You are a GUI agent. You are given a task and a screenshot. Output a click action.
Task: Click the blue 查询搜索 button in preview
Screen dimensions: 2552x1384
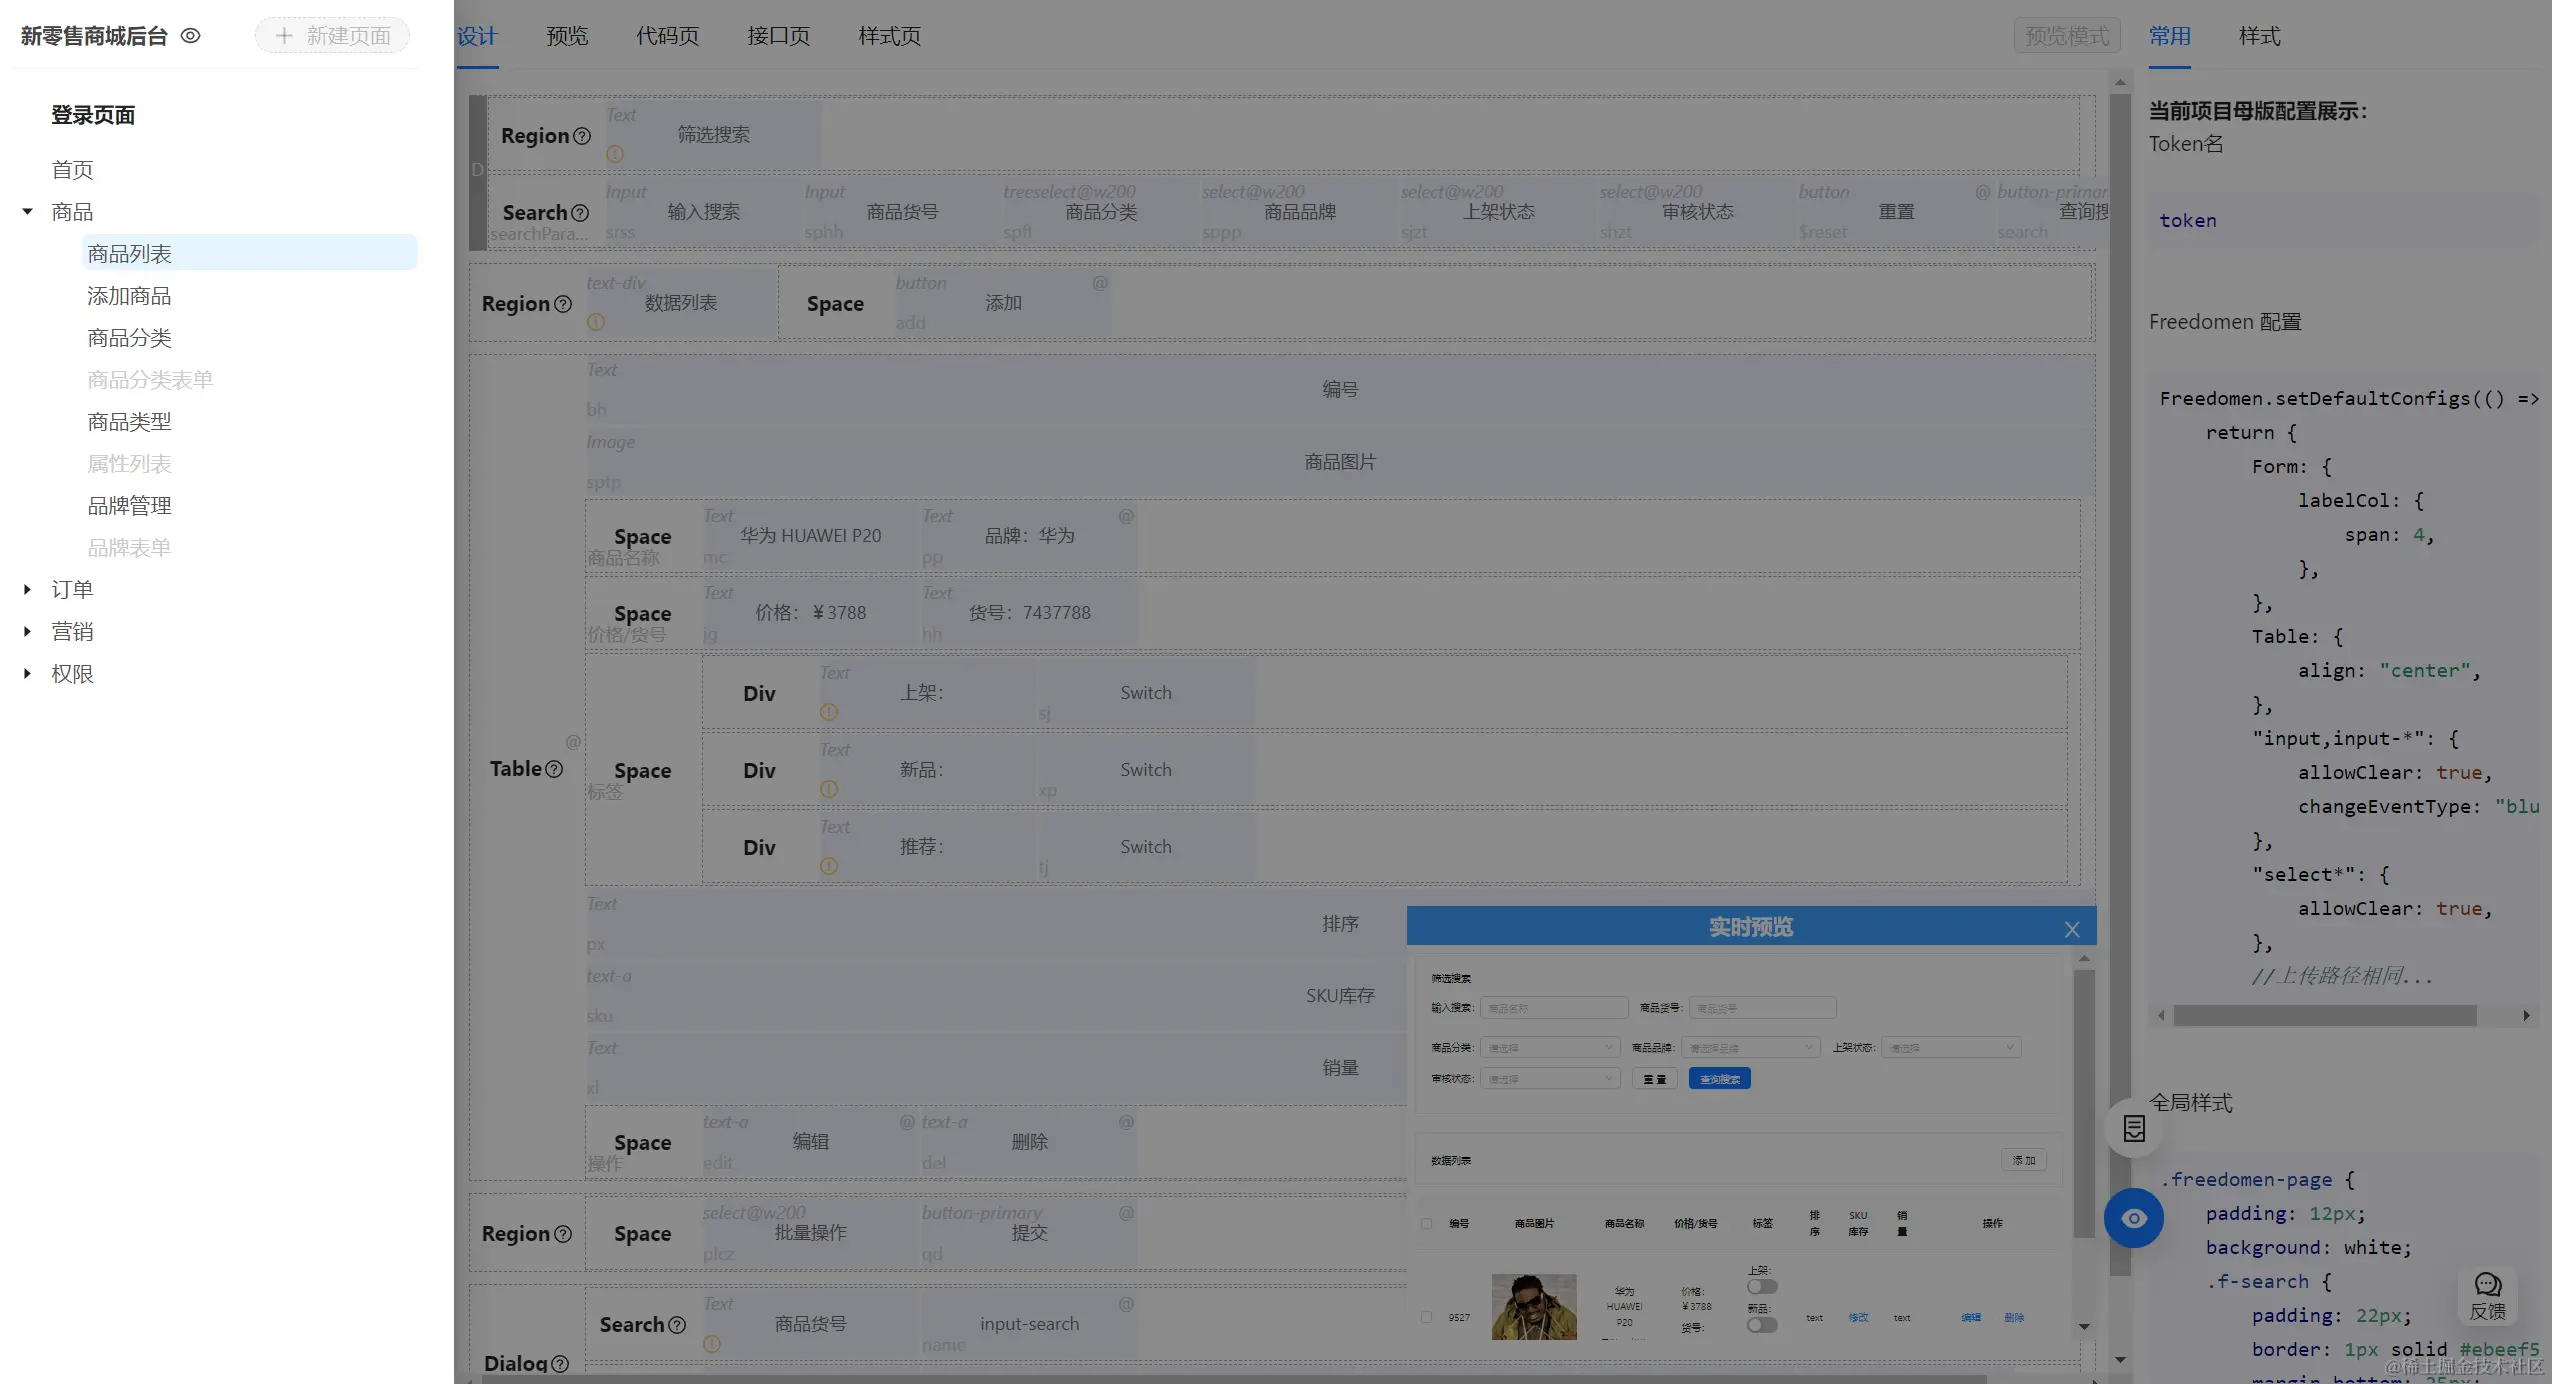tap(1719, 1079)
